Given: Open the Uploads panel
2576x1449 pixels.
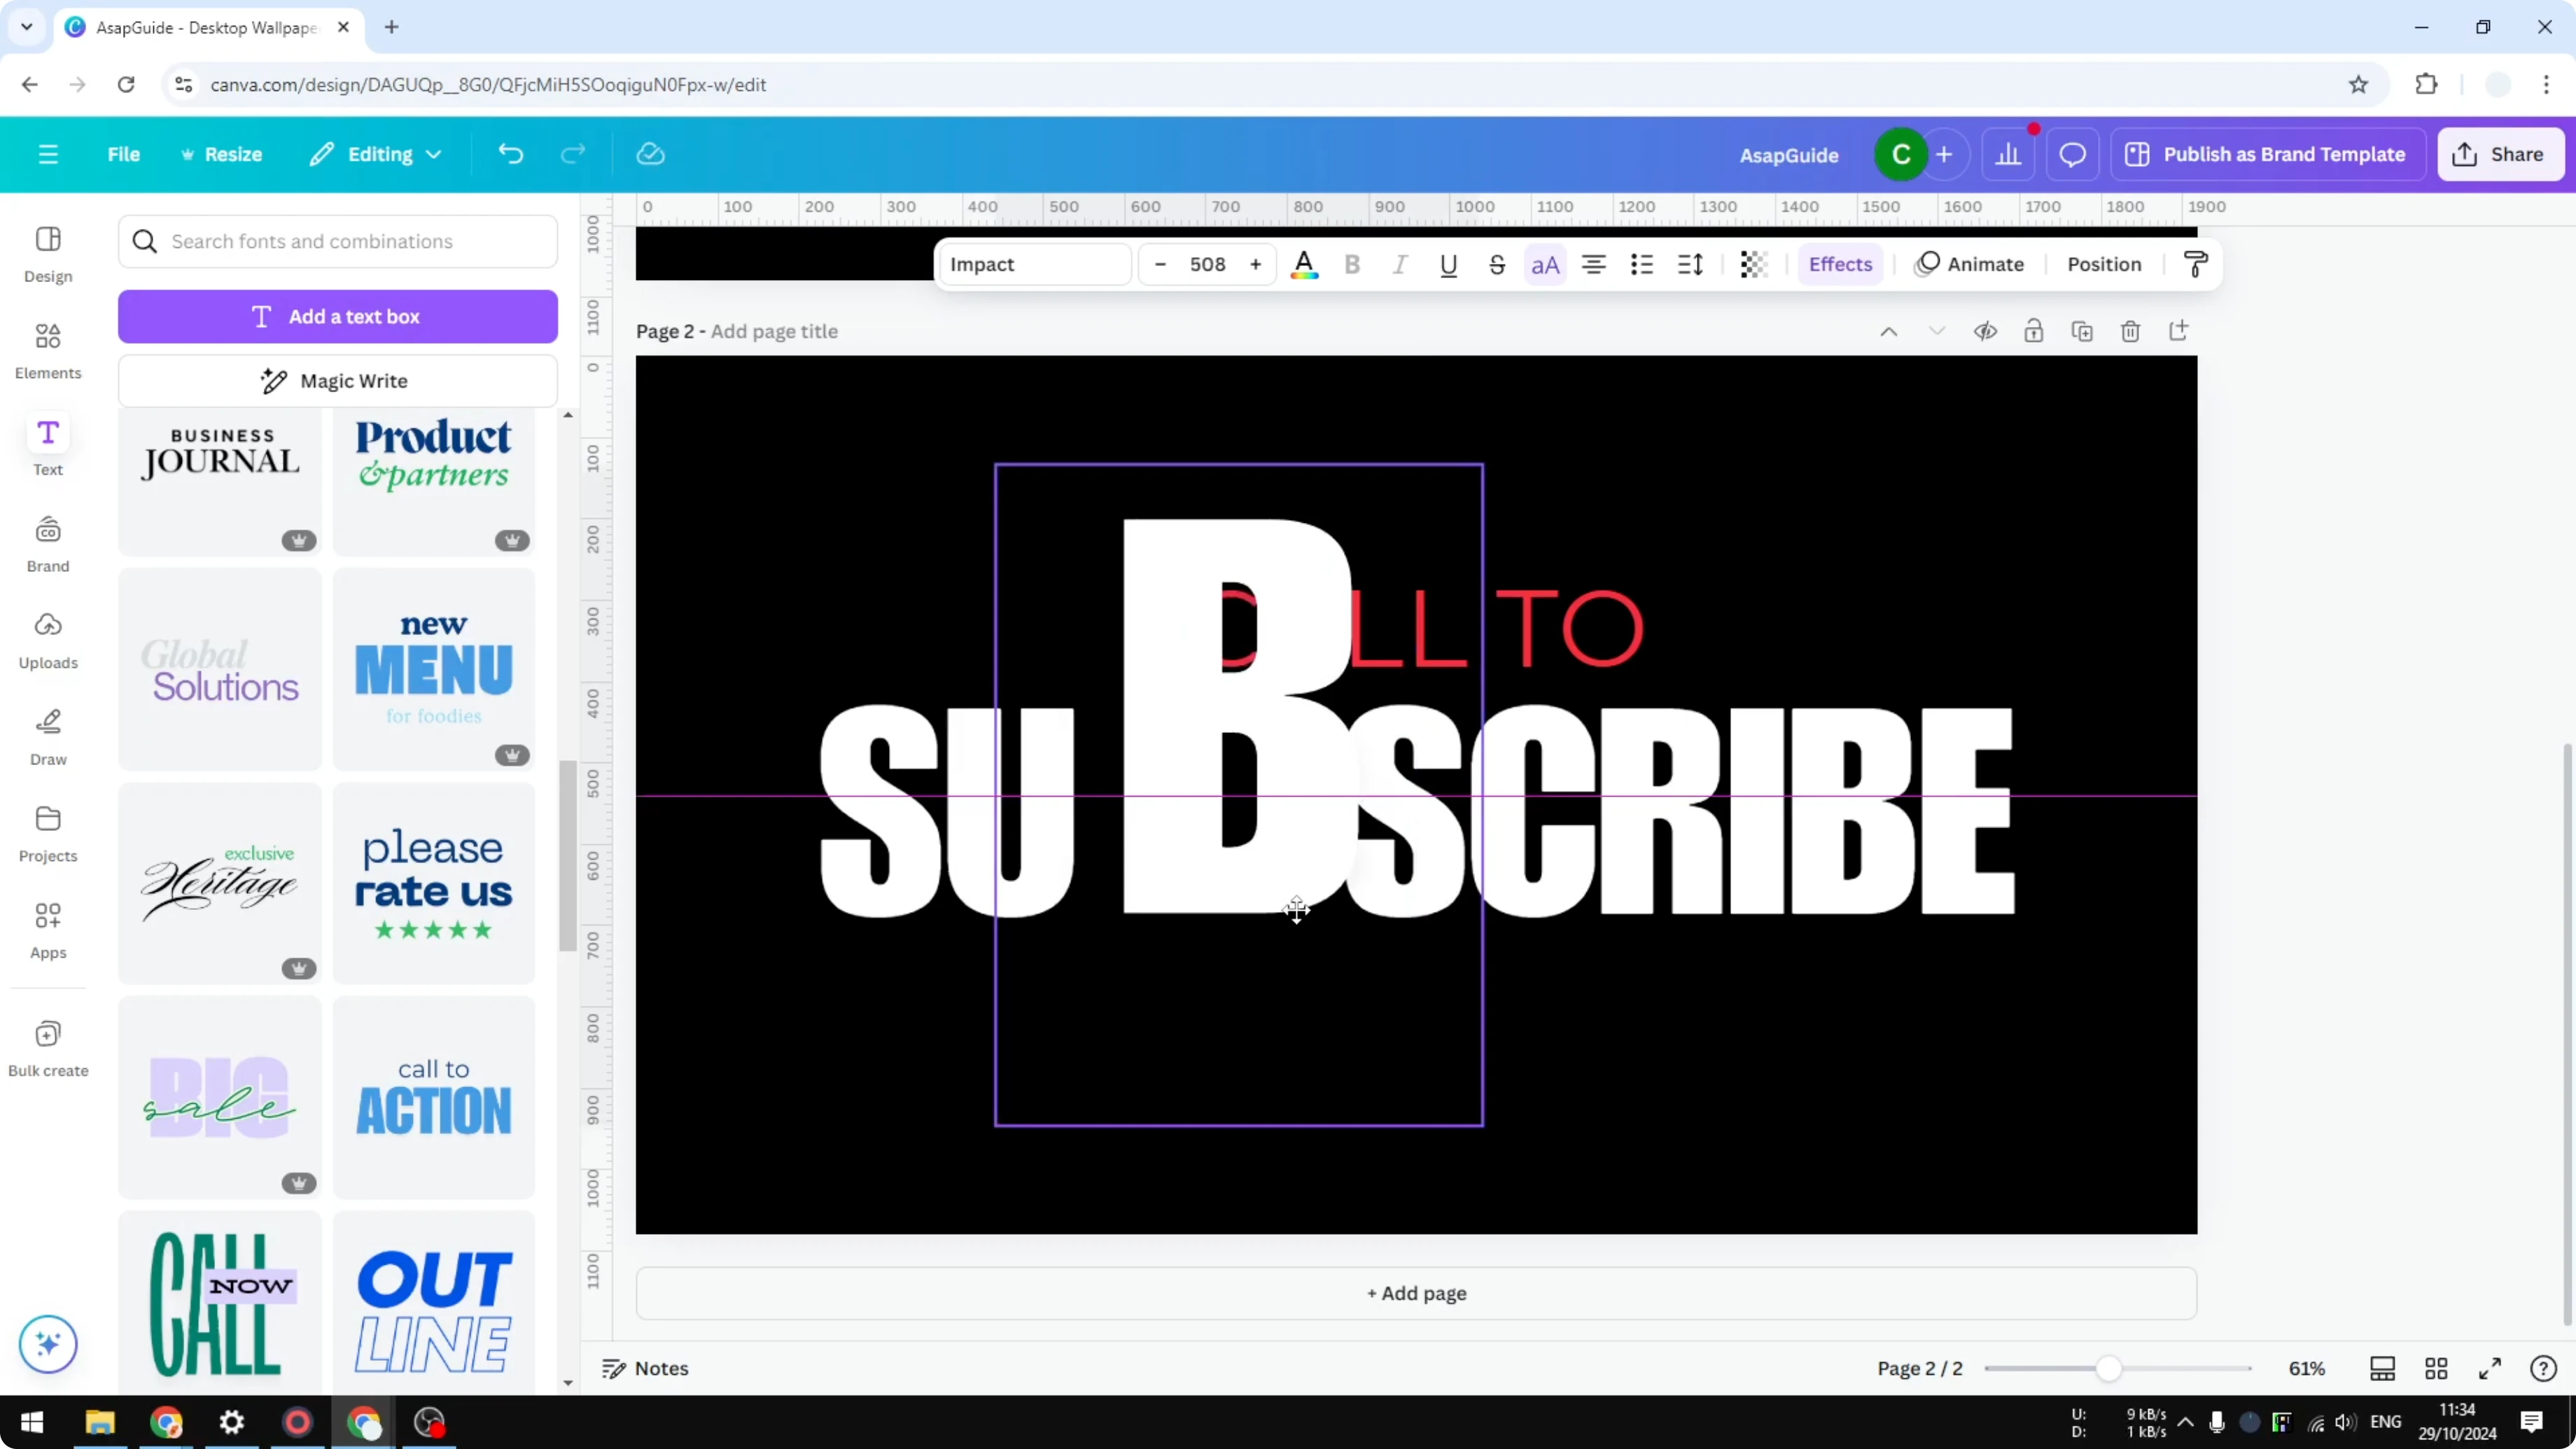Looking at the screenshot, I should click(x=47, y=640).
